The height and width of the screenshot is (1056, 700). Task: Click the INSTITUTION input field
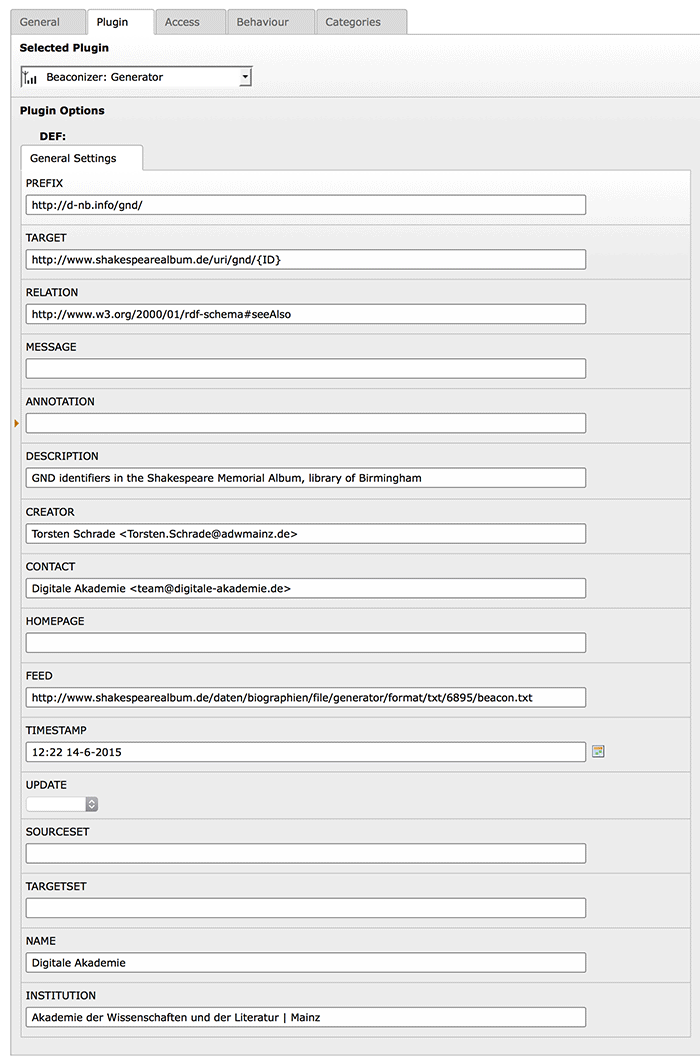(305, 1017)
